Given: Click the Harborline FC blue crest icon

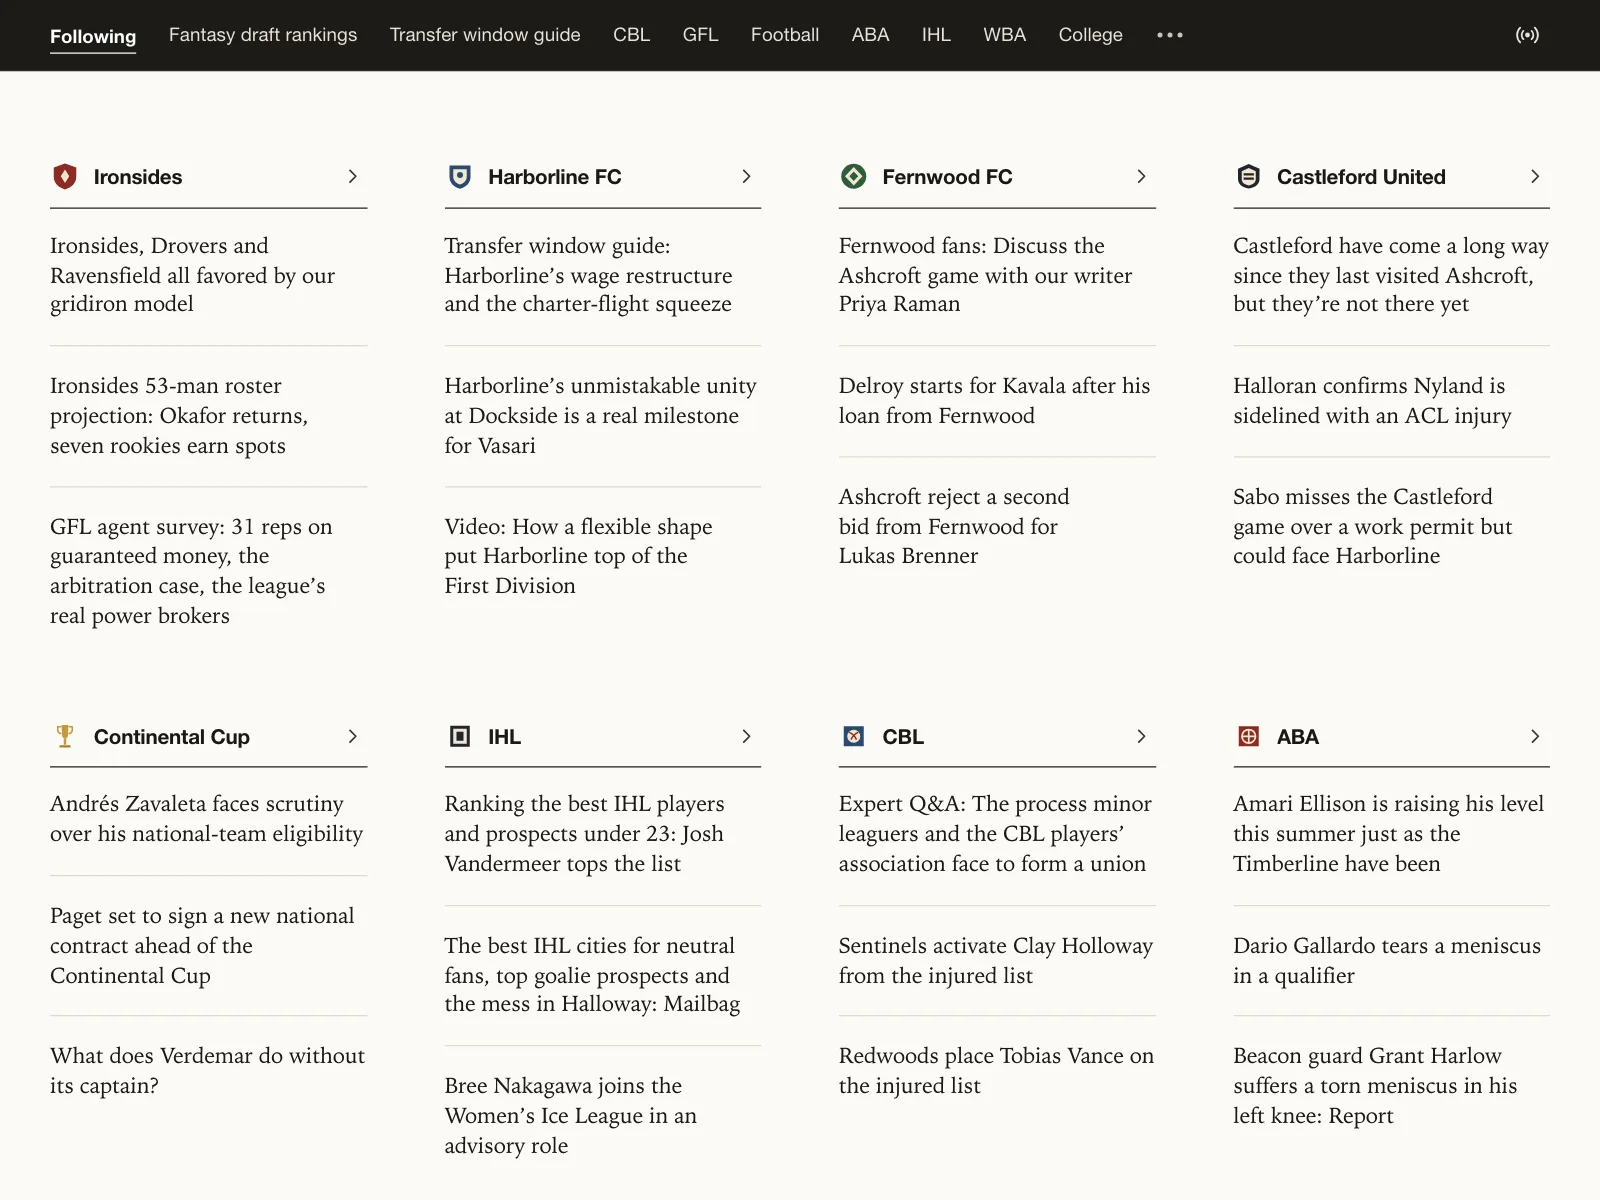Looking at the screenshot, I should click(459, 177).
